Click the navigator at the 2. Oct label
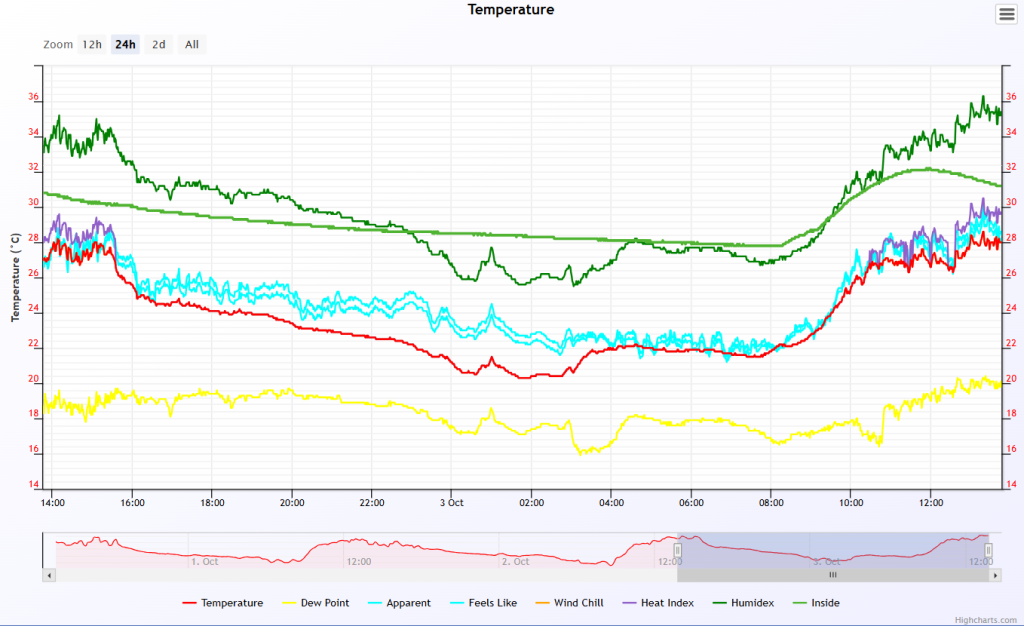This screenshot has width=1024, height=626. tap(516, 562)
